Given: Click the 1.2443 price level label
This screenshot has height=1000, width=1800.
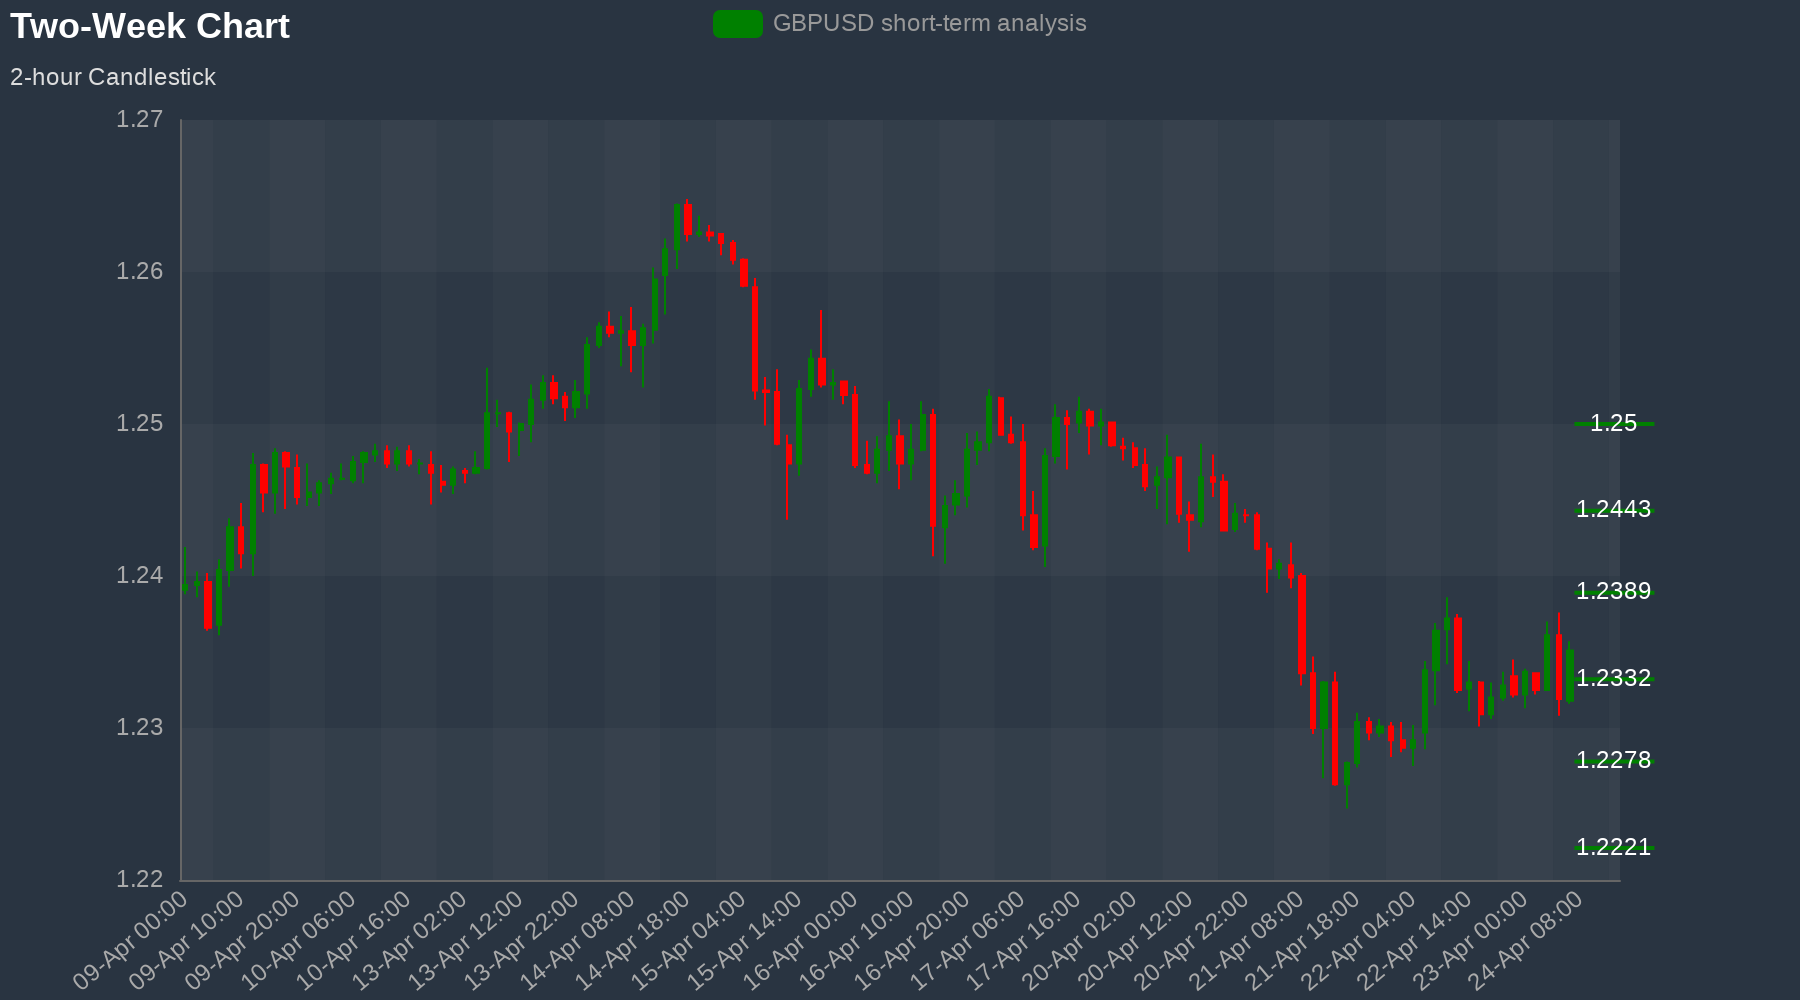Looking at the screenshot, I should [x=1613, y=509].
